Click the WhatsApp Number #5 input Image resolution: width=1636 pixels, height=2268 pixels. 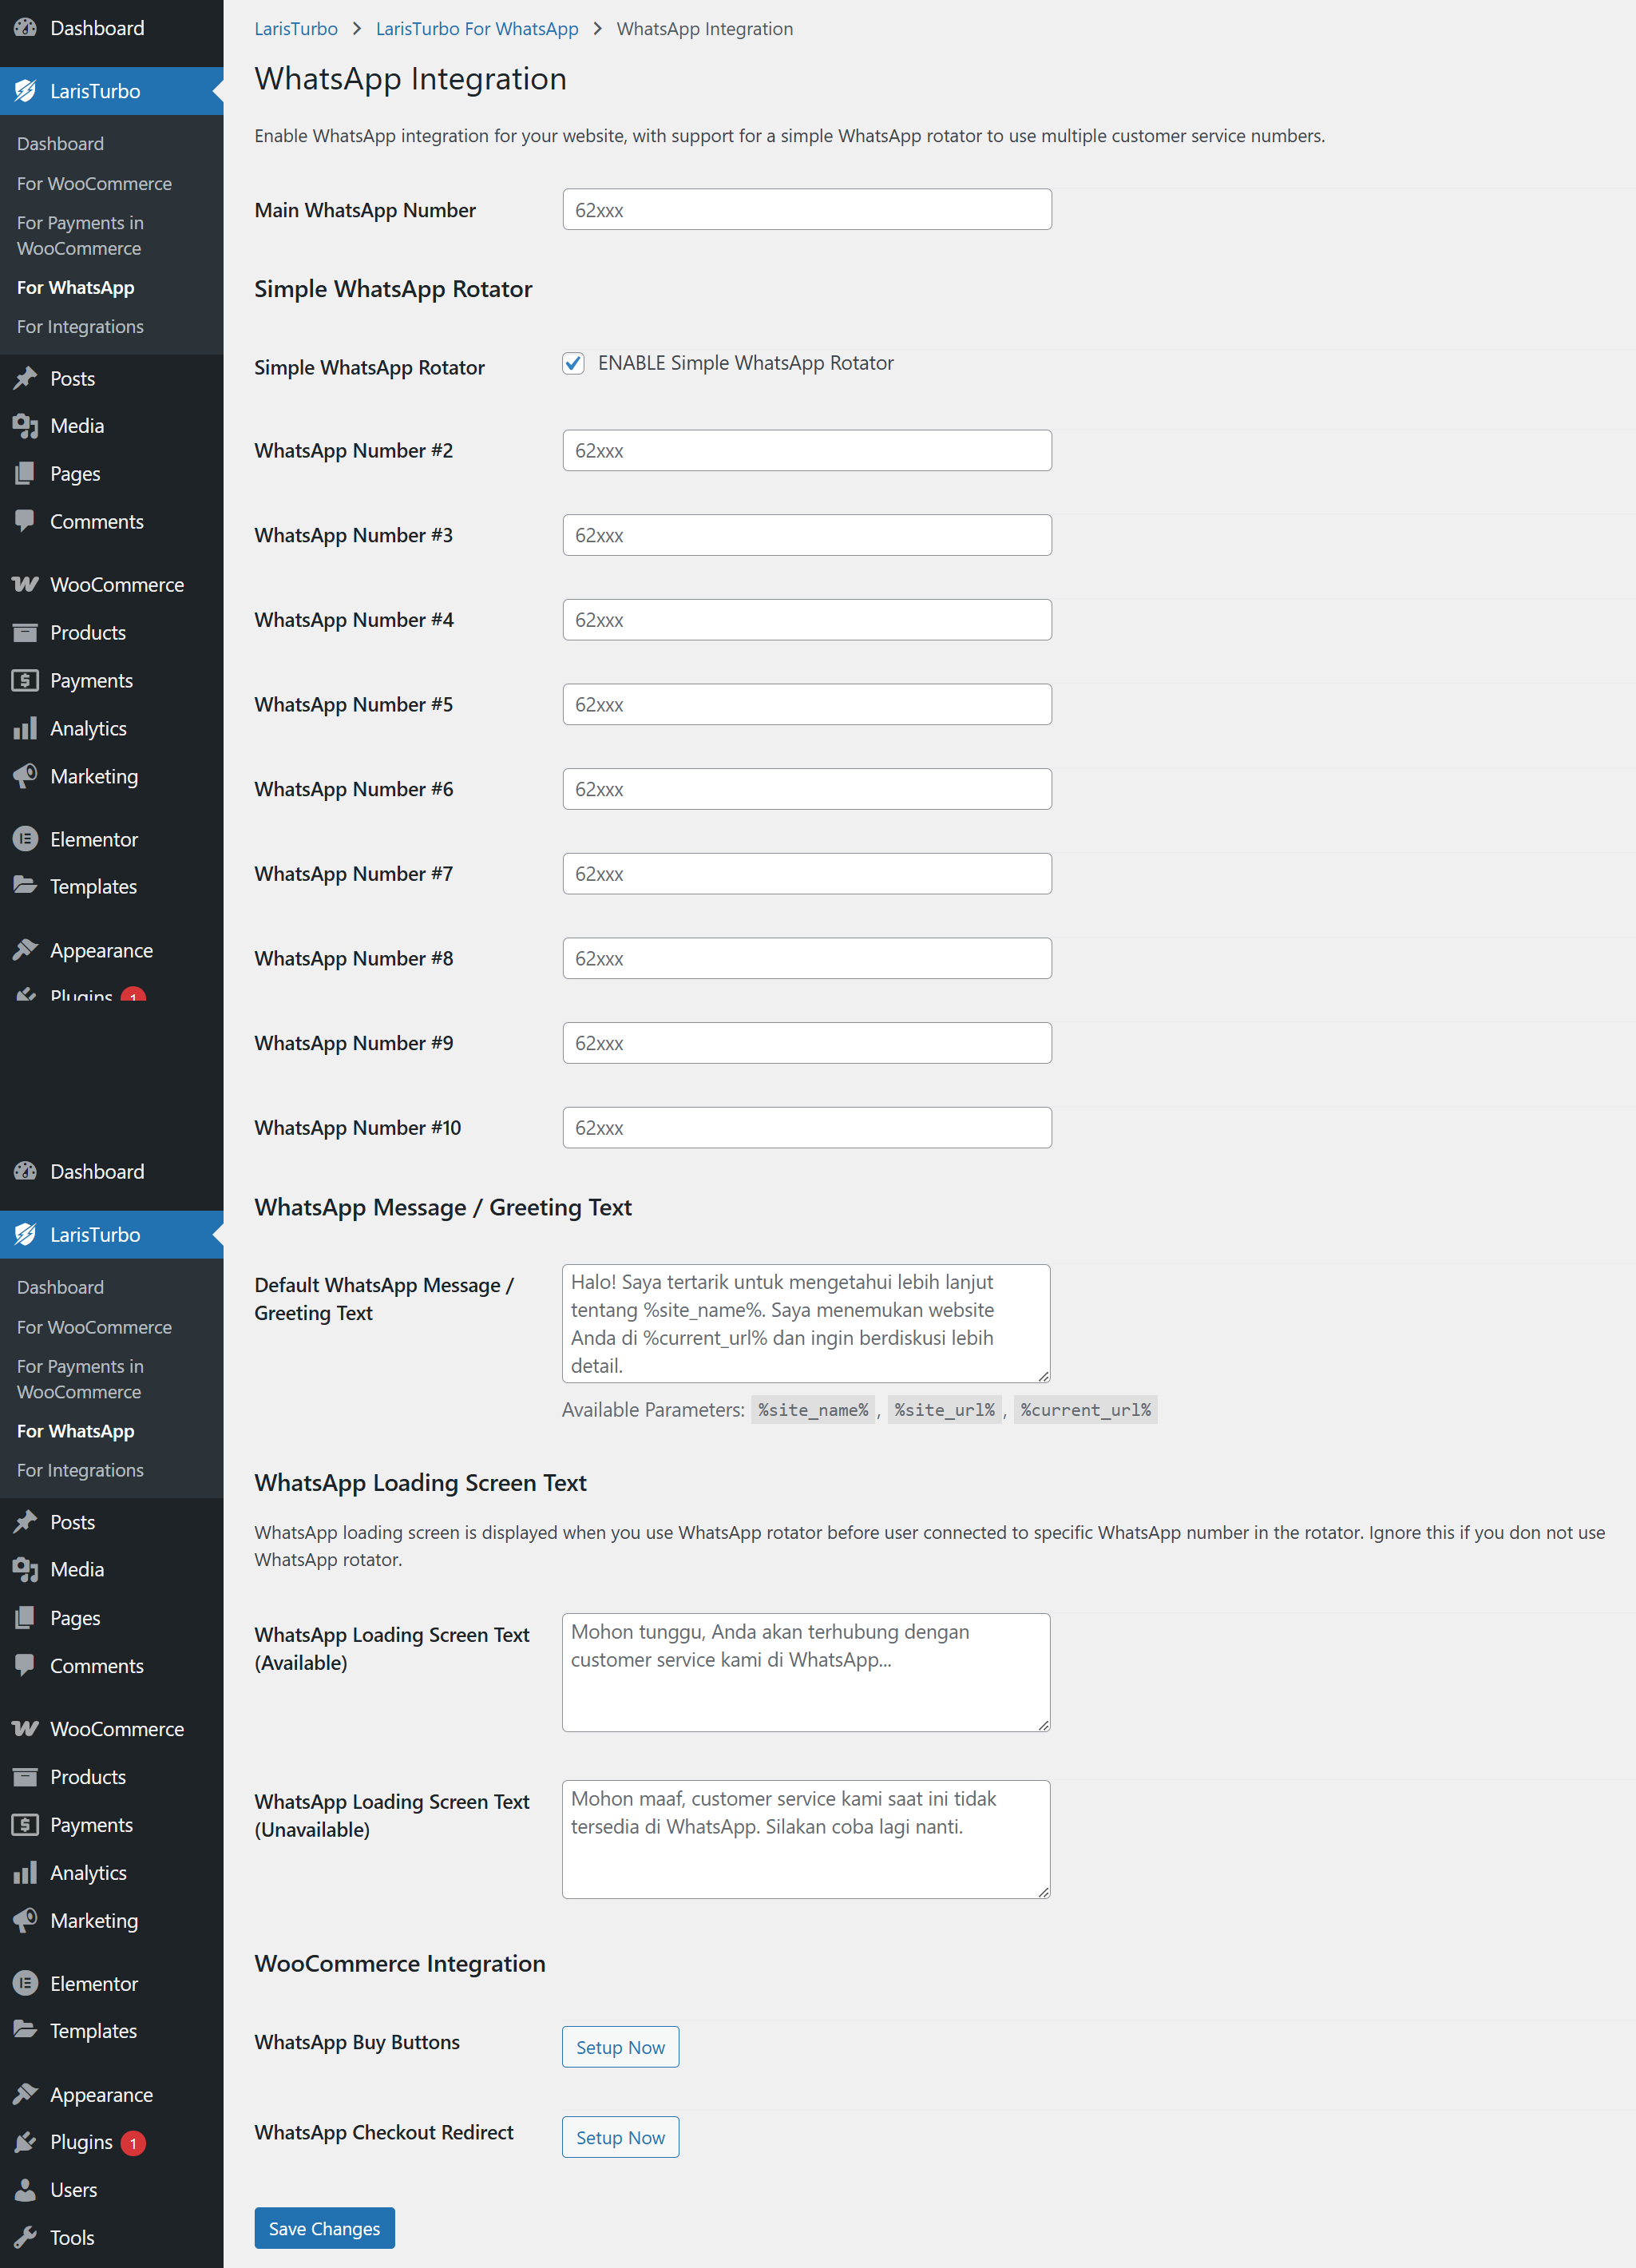(x=806, y=704)
